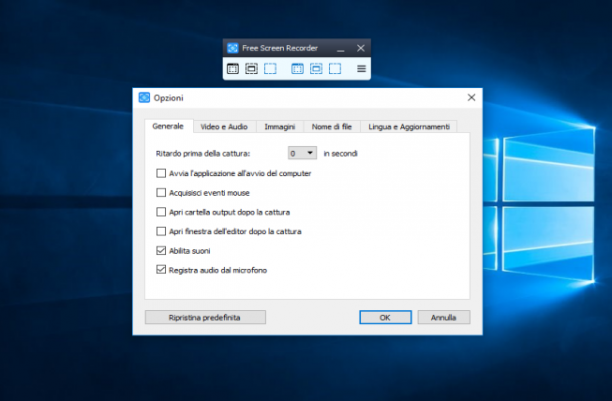The height and width of the screenshot is (401, 612).
Task: Uncheck Registra audio dal microfono
Action: [x=161, y=269]
